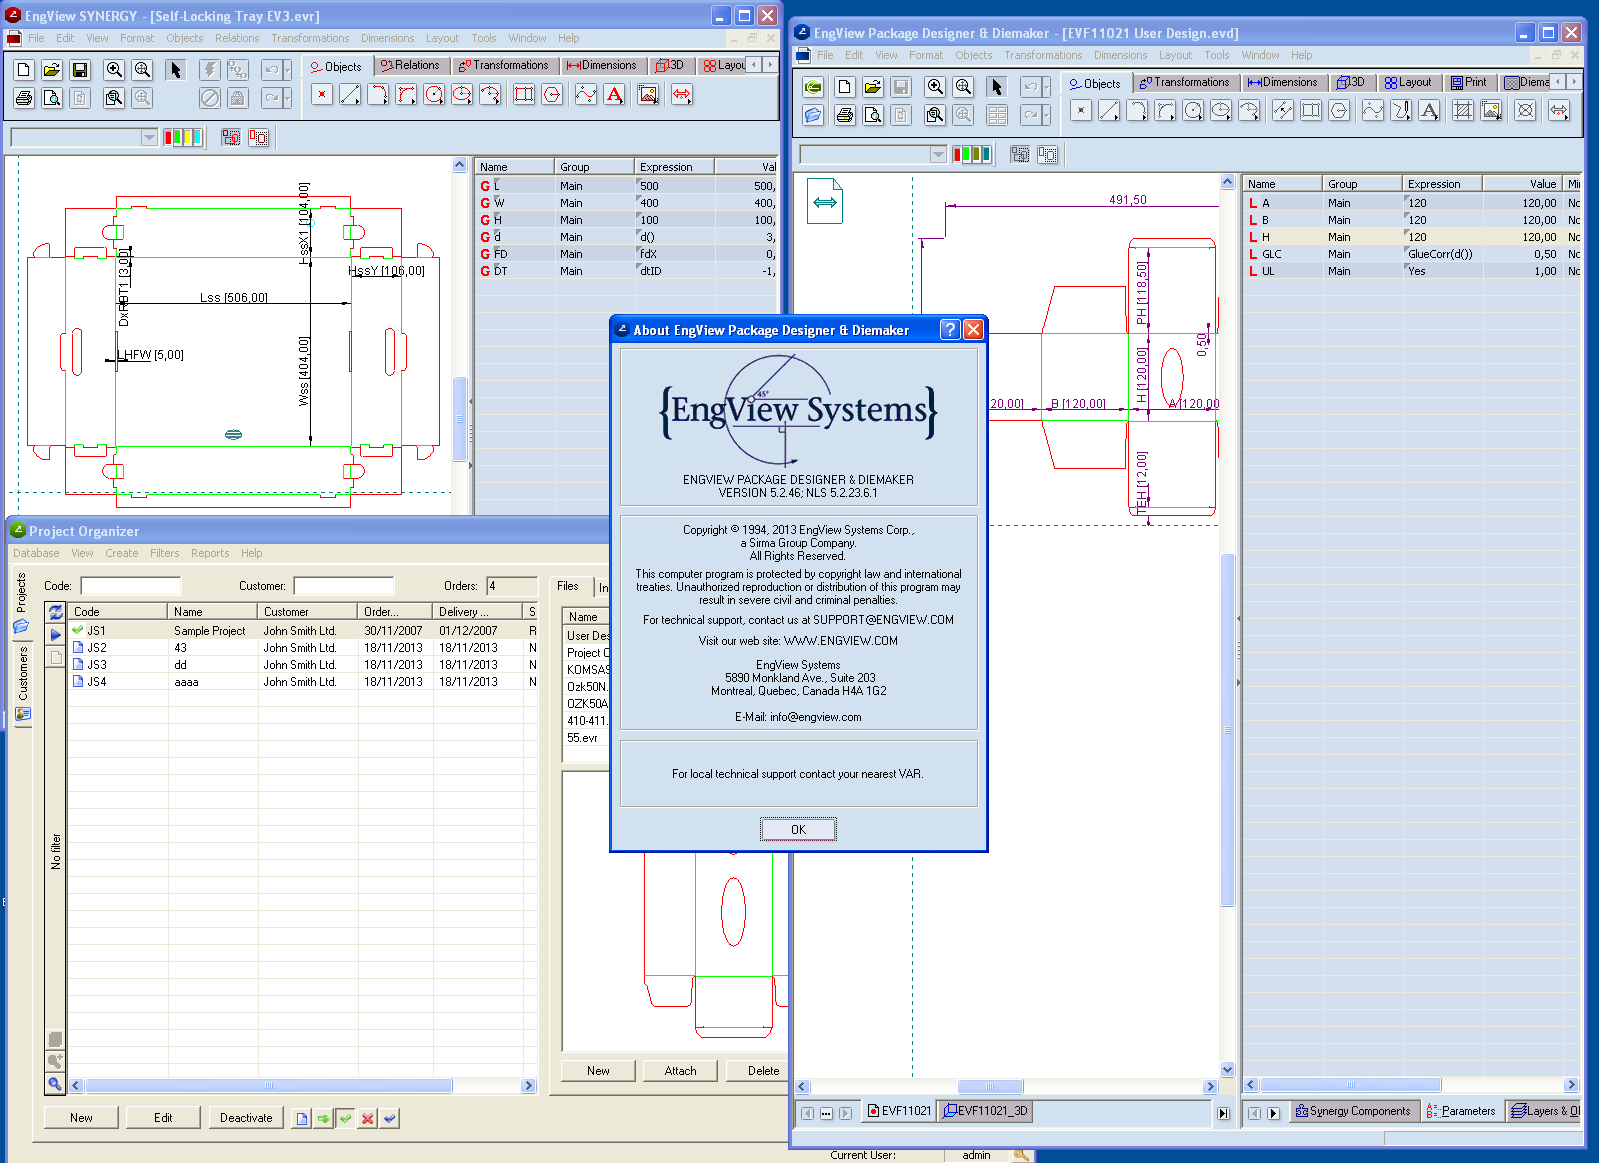This screenshot has height=1163, width=1599.
Task: Click the Code filter input field
Action: [130, 586]
